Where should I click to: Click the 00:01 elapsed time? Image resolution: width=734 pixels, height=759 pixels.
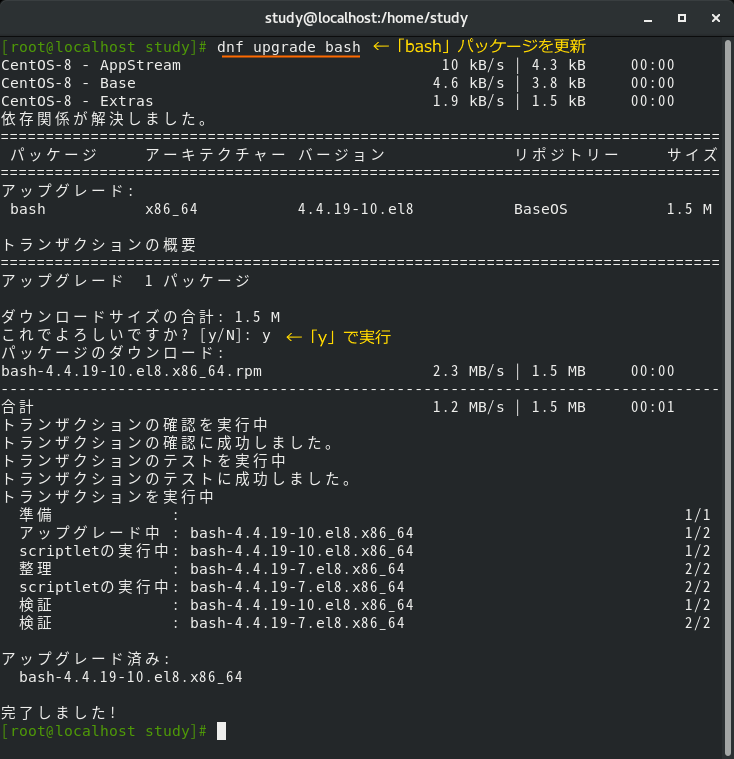coord(653,407)
